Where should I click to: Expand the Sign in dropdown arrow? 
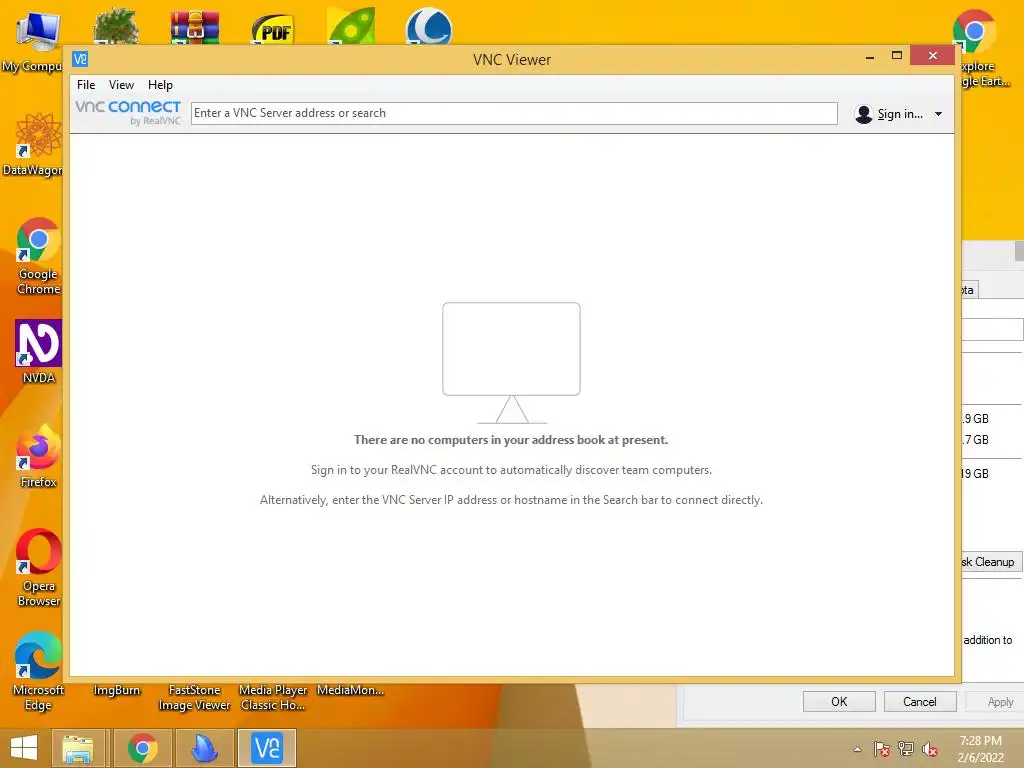coord(938,114)
